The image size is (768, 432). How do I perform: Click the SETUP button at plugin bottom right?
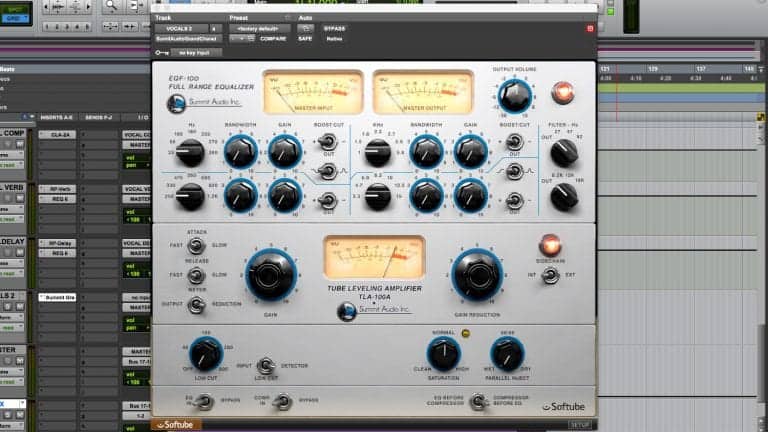(x=580, y=425)
